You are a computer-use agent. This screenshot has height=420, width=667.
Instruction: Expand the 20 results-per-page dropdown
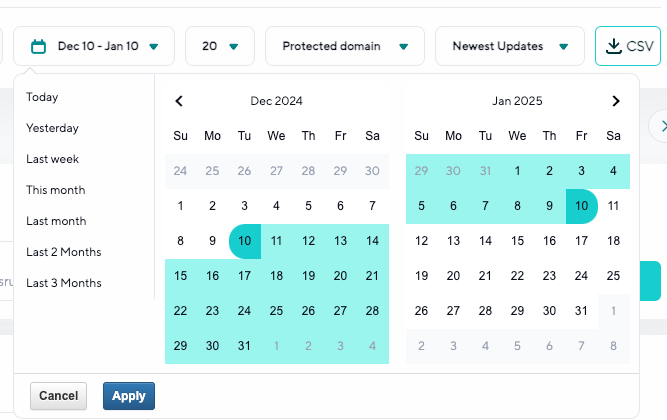[220, 46]
